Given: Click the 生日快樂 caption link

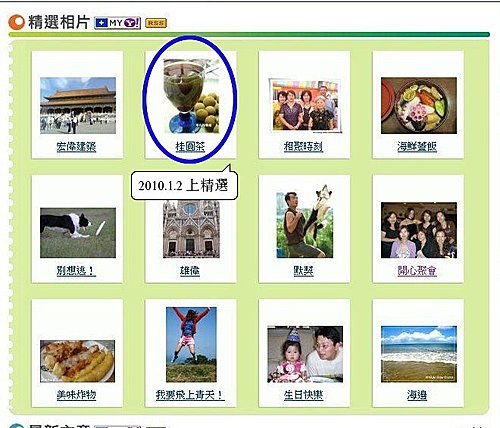Looking at the screenshot, I should 303,395.
